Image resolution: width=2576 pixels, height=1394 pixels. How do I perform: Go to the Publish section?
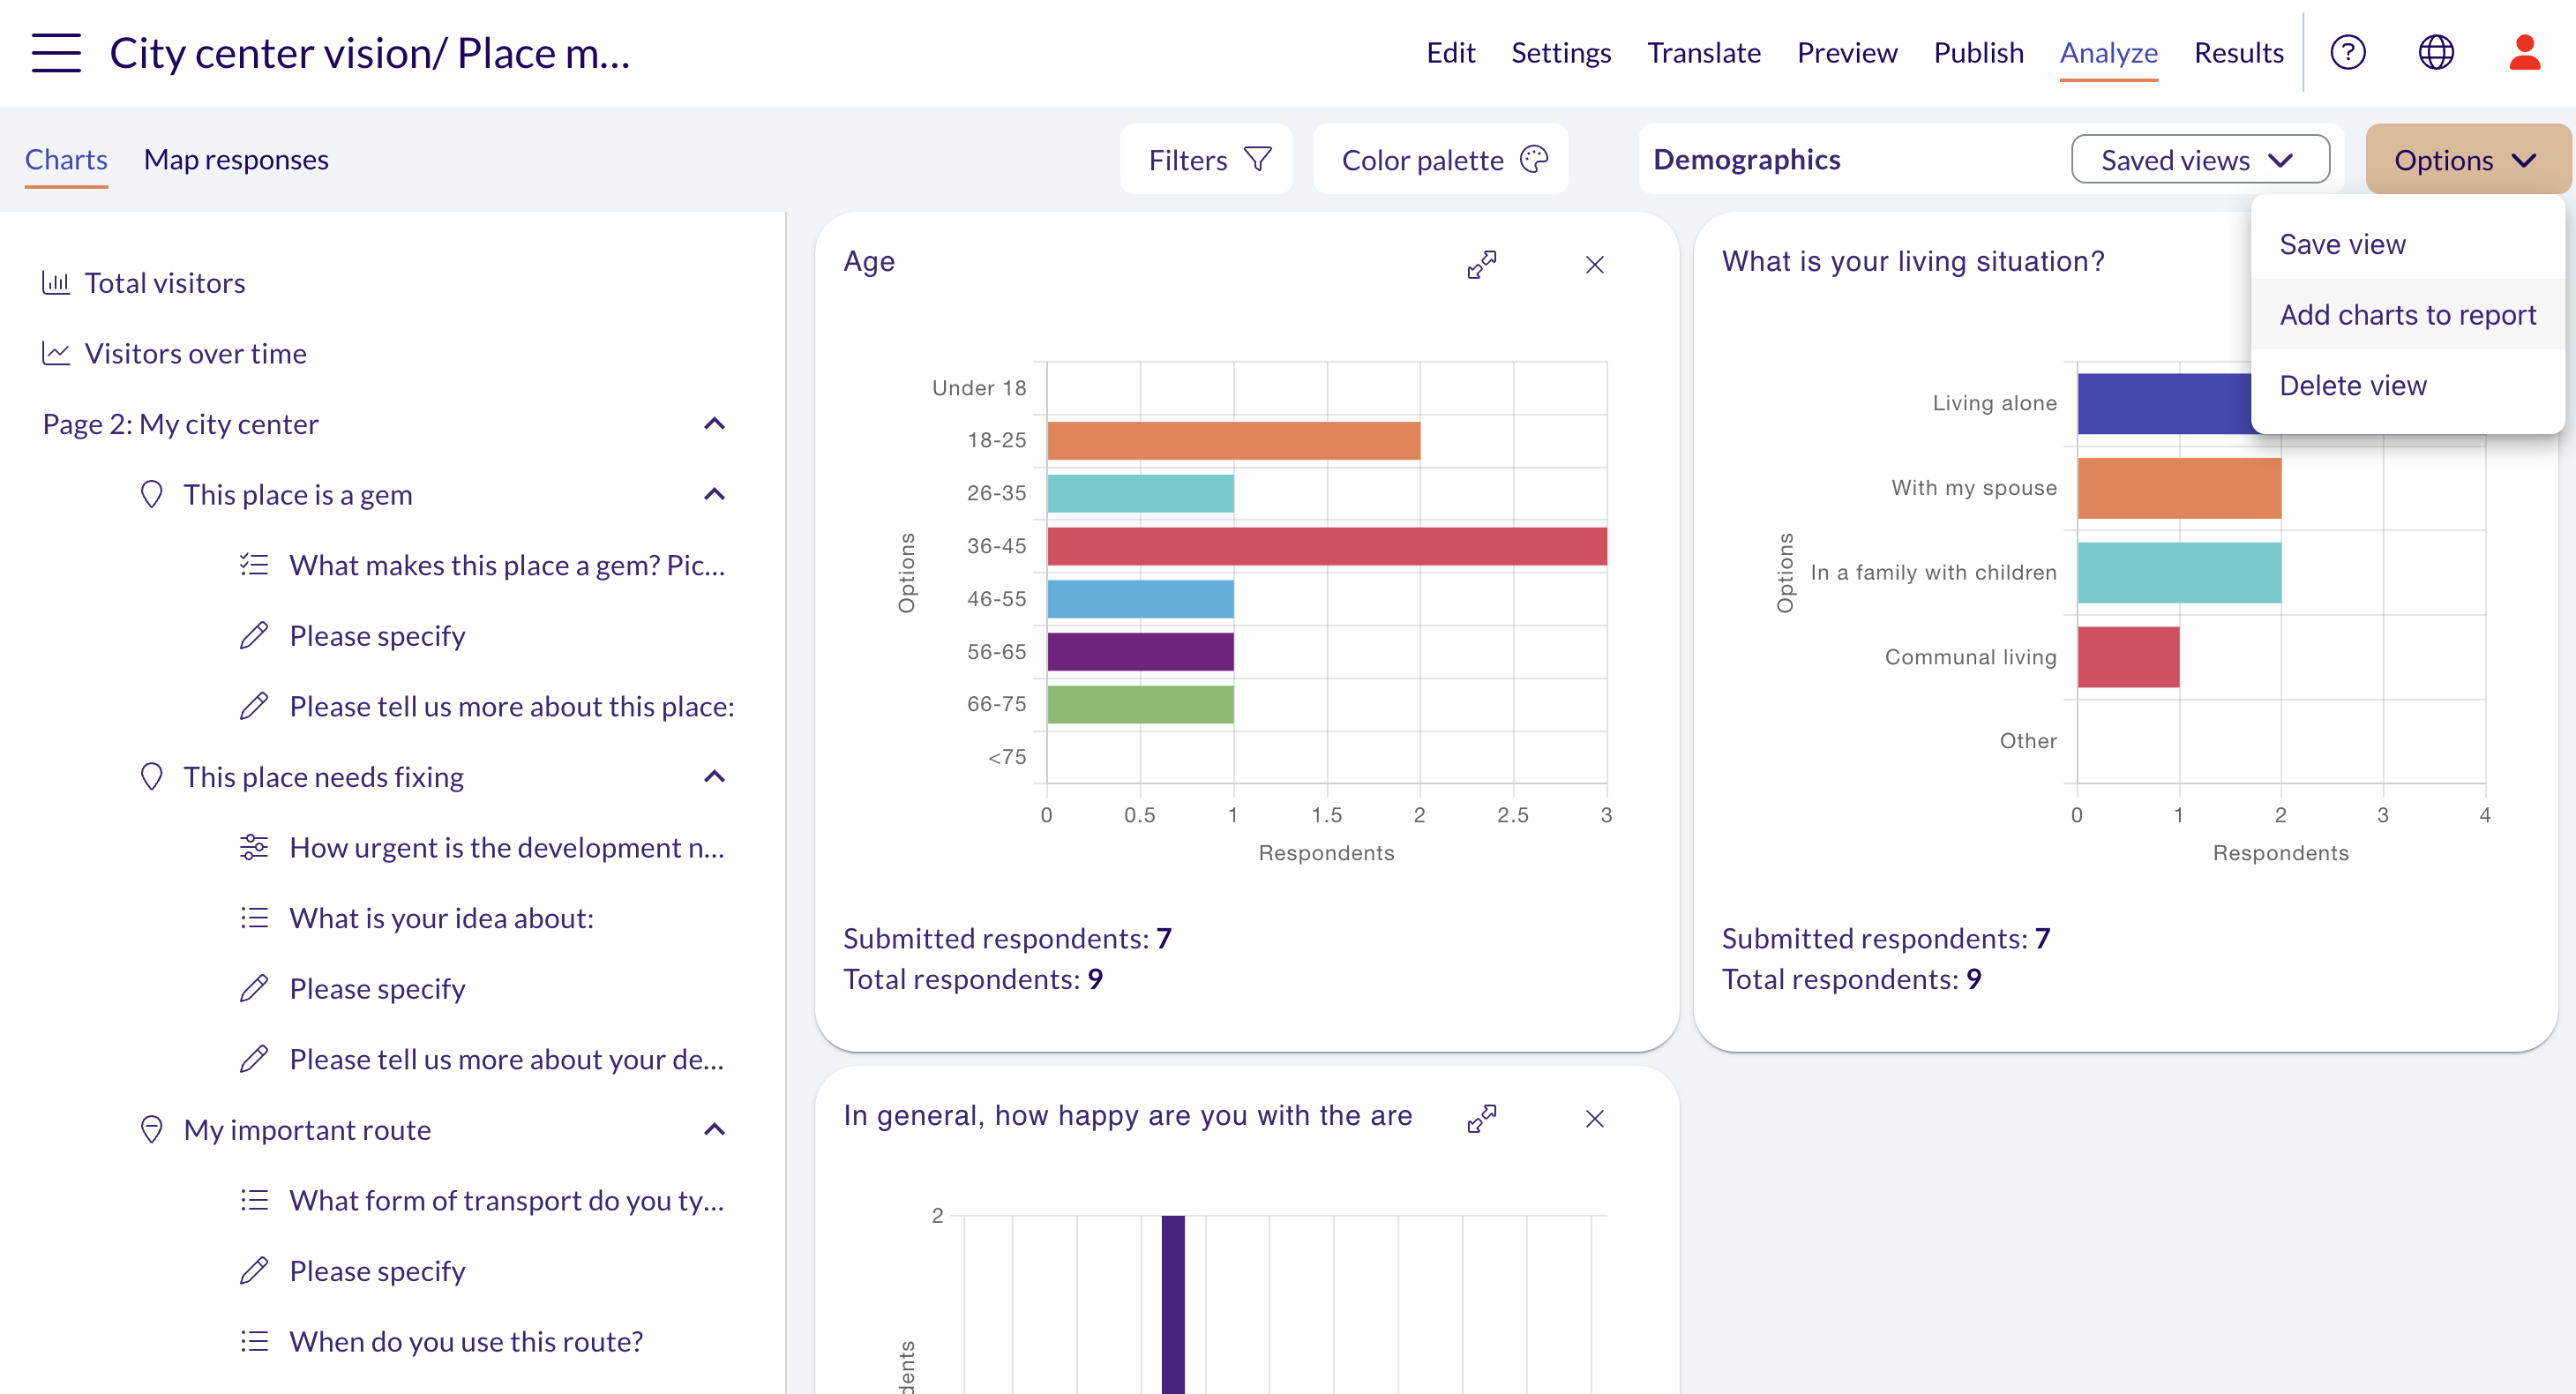[1978, 52]
